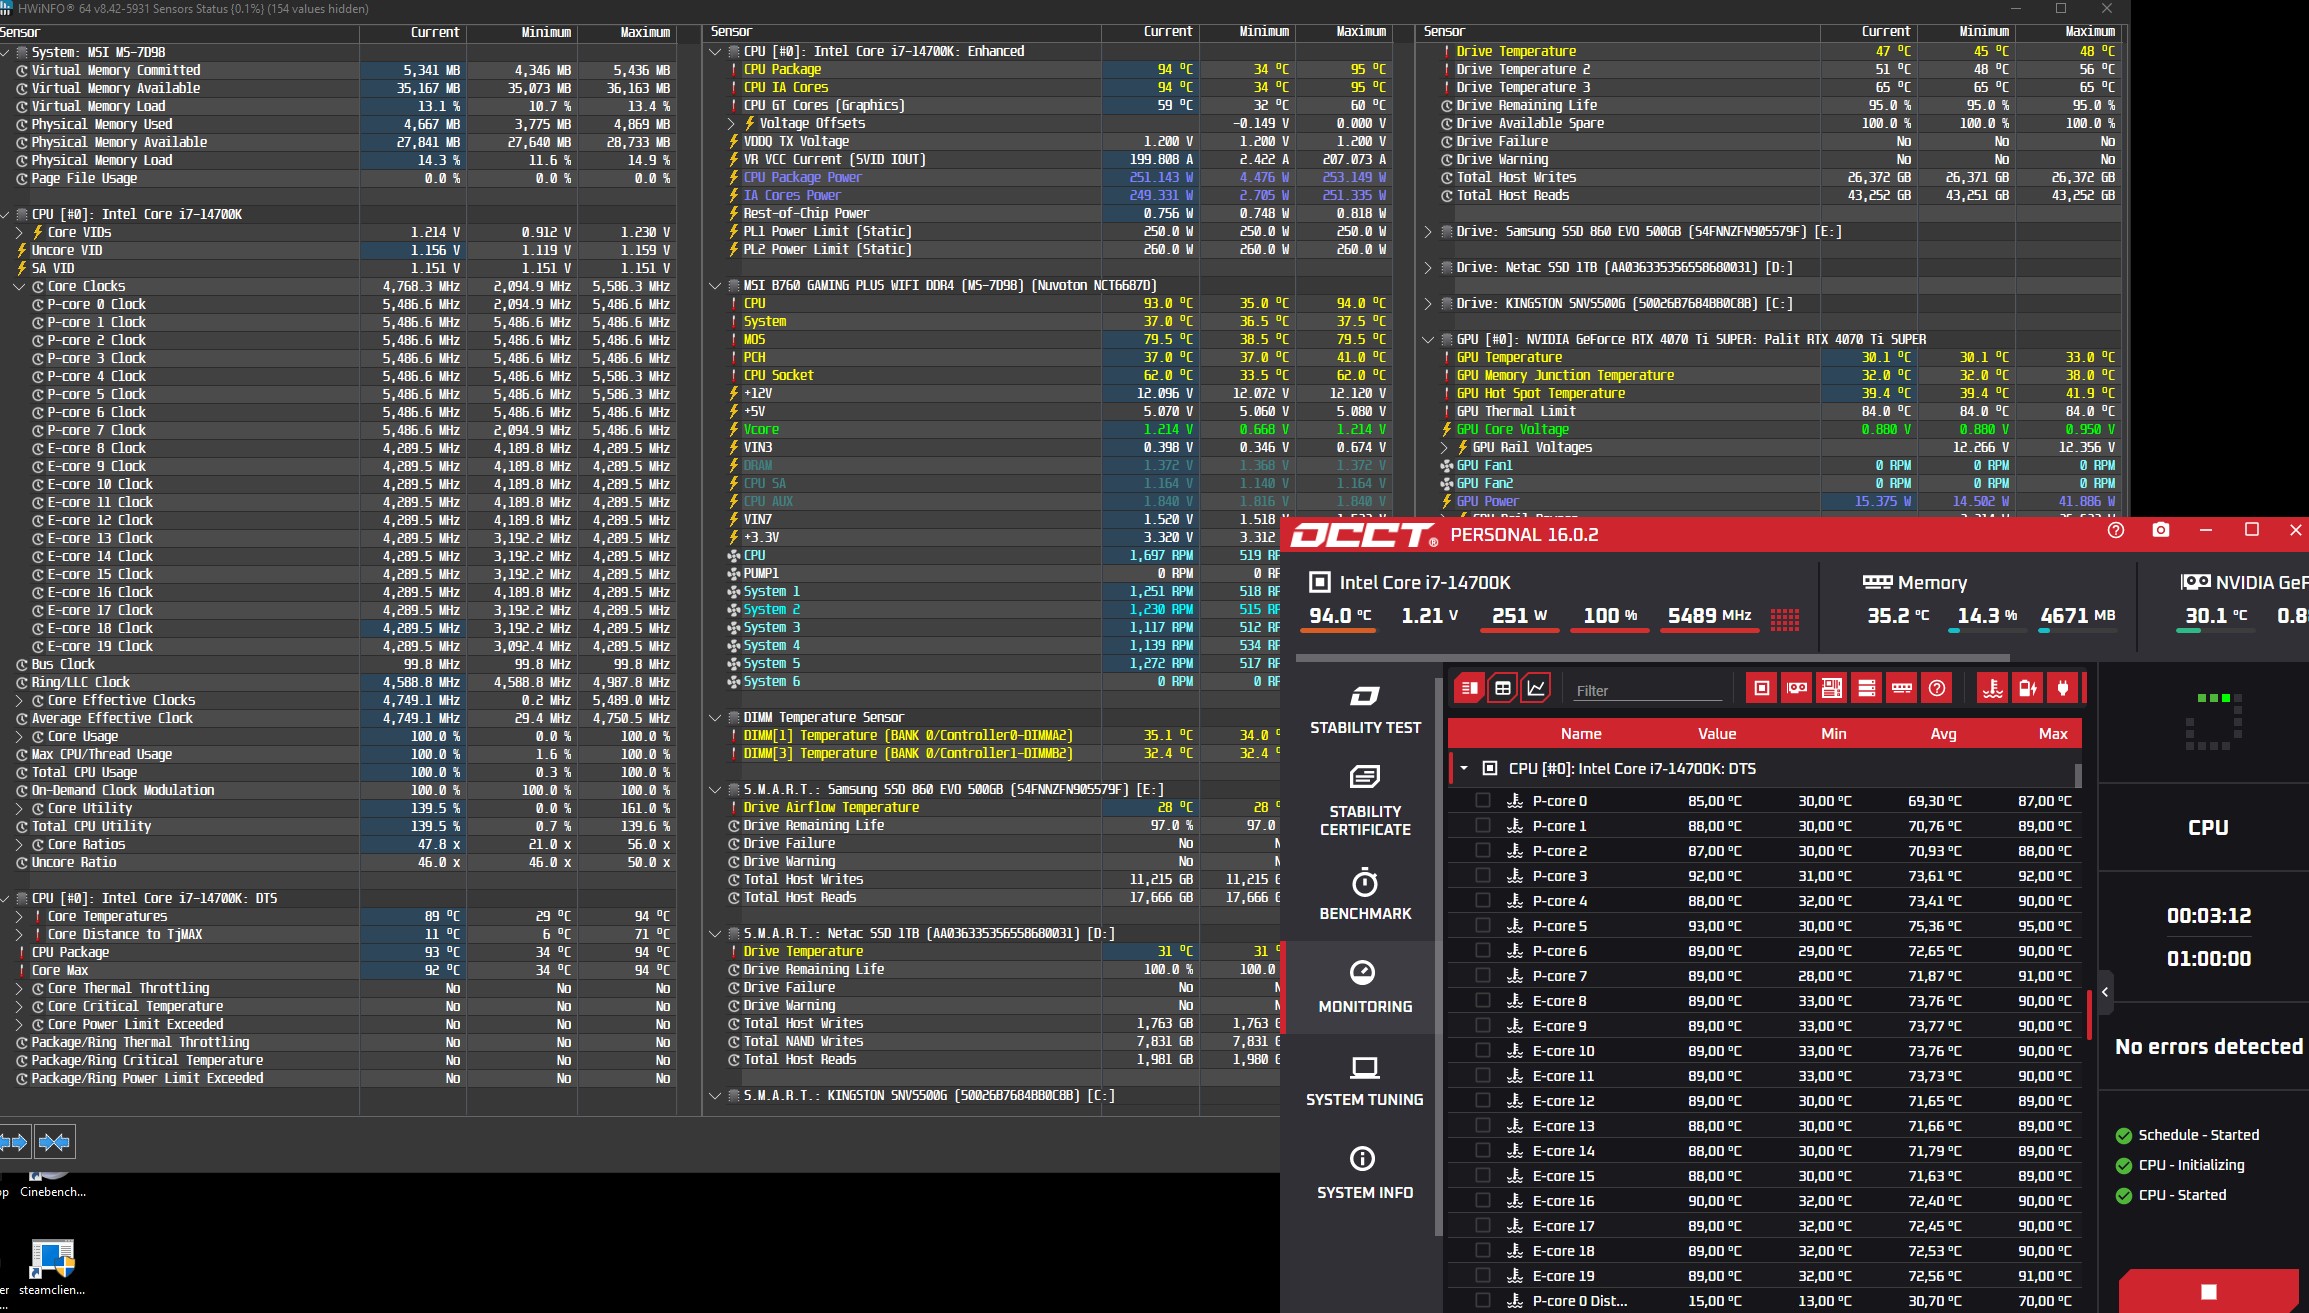
Task: Toggle memory sensor filter icon in OCCT
Action: tap(1902, 688)
